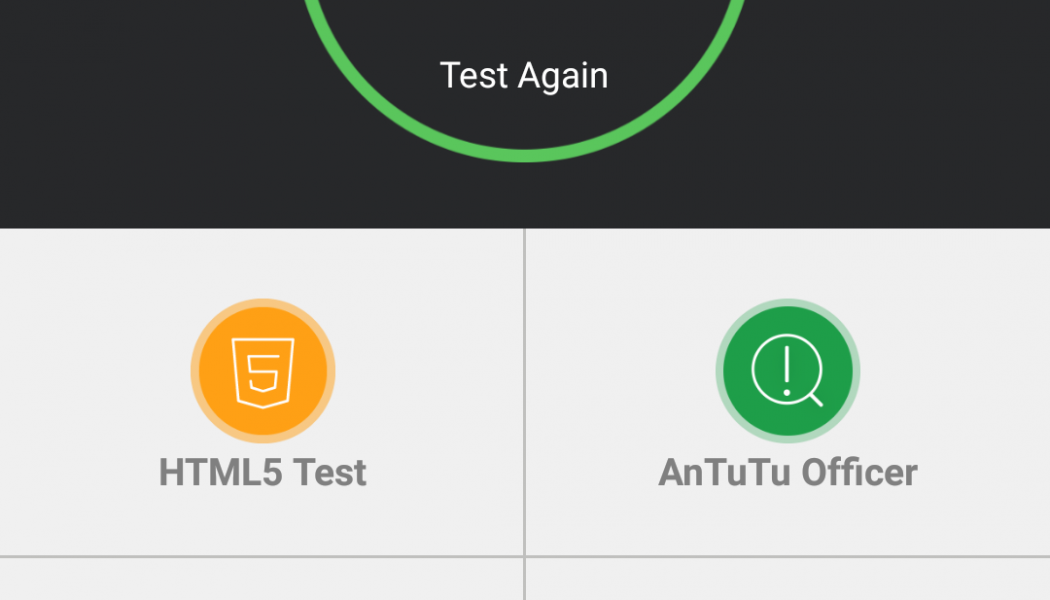The height and width of the screenshot is (600, 1050).
Task: Tap the pale green halo around the Officer icon
Action: pos(788,303)
